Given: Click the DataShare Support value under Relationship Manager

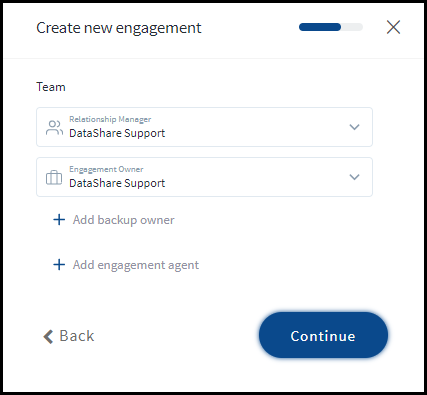Looking at the screenshot, I should pos(117,133).
